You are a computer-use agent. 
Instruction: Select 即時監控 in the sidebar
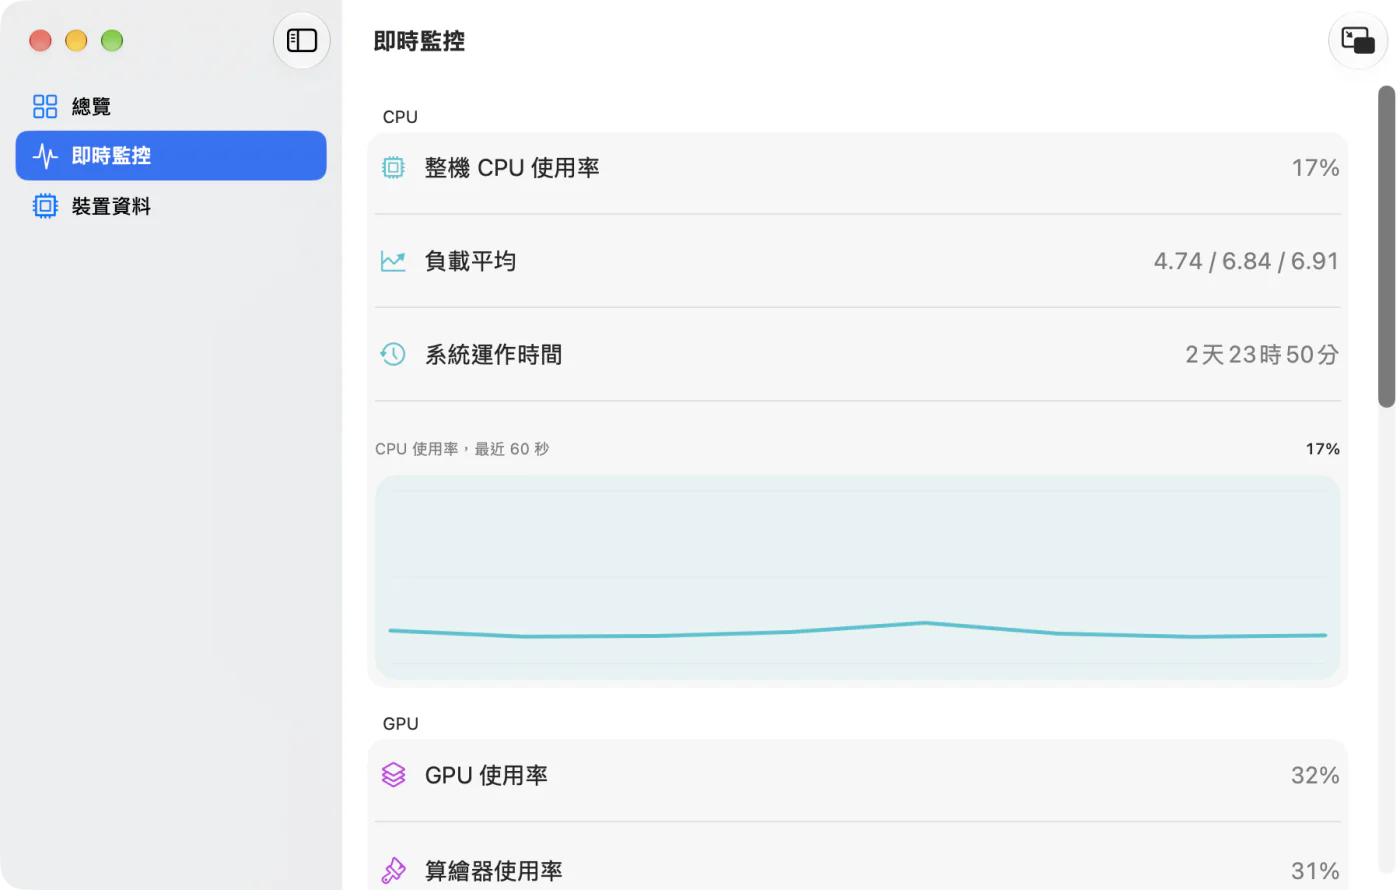tap(171, 156)
